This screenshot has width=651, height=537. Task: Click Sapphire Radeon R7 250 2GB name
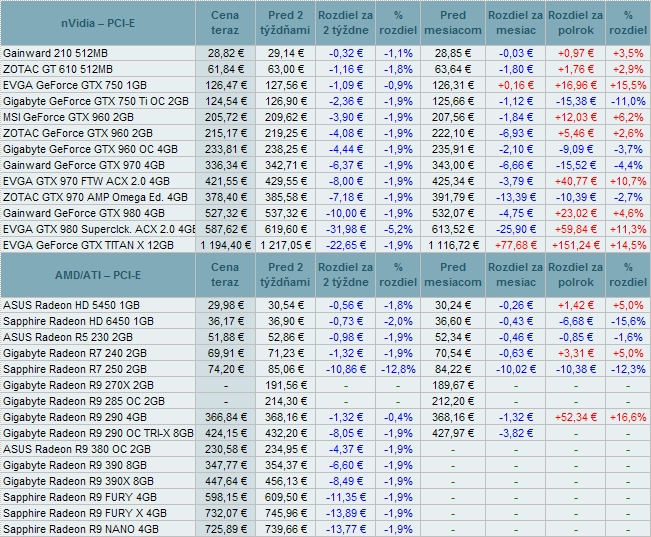point(75,369)
